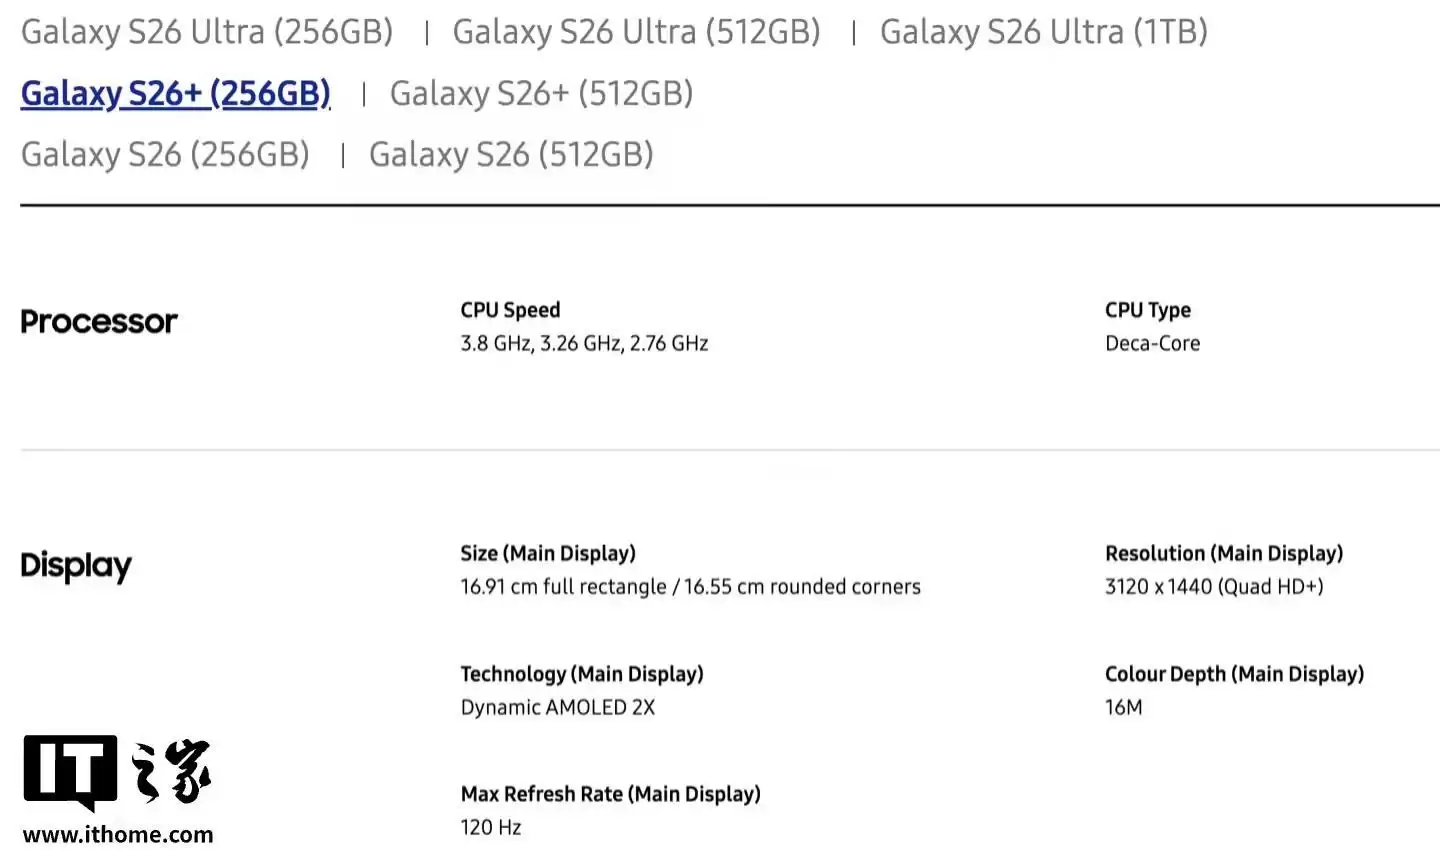Click the Processor section heading
Viewport: 1440px width, 862px height.
click(x=99, y=321)
